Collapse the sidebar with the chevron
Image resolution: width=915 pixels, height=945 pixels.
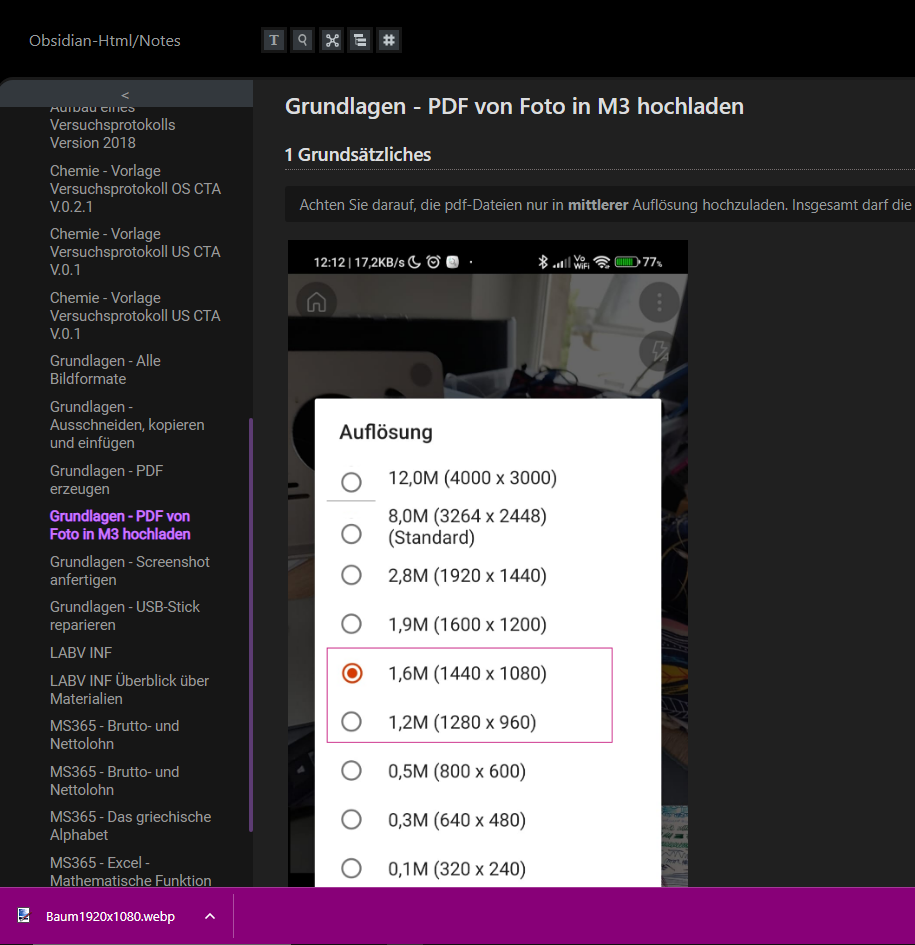(x=124, y=93)
